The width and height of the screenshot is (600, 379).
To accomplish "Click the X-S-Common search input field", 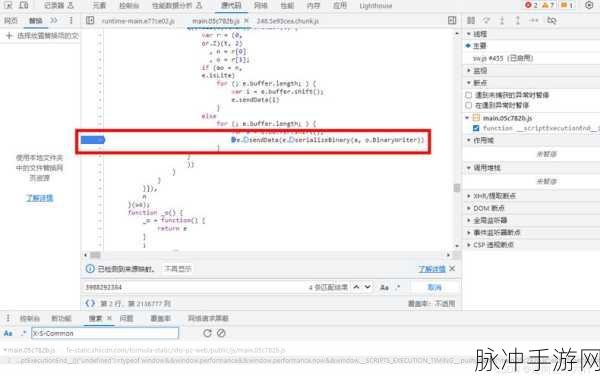I will [x=105, y=333].
